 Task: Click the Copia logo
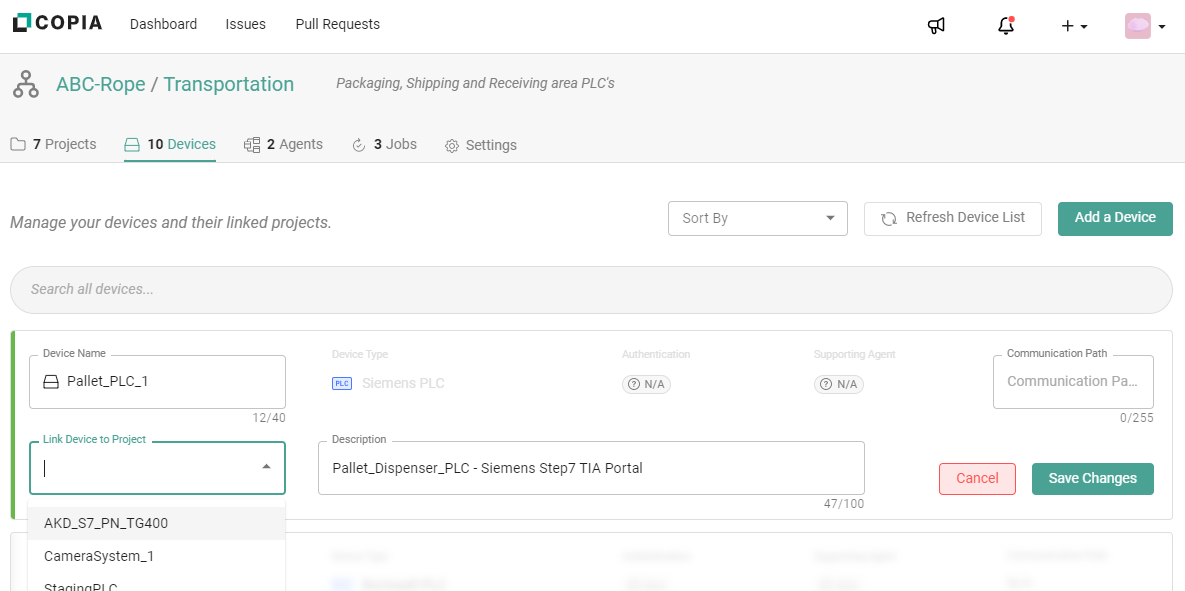pyautogui.click(x=57, y=23)
